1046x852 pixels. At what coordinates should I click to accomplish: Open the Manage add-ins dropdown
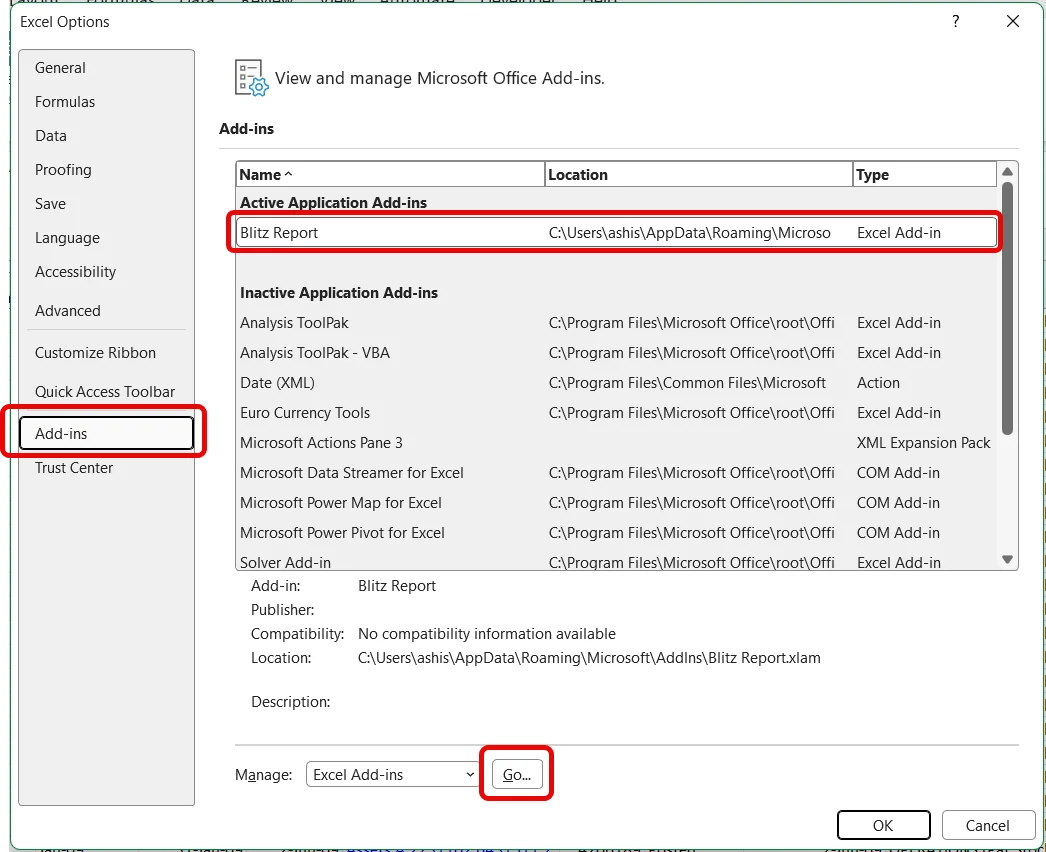pos(392,775)
